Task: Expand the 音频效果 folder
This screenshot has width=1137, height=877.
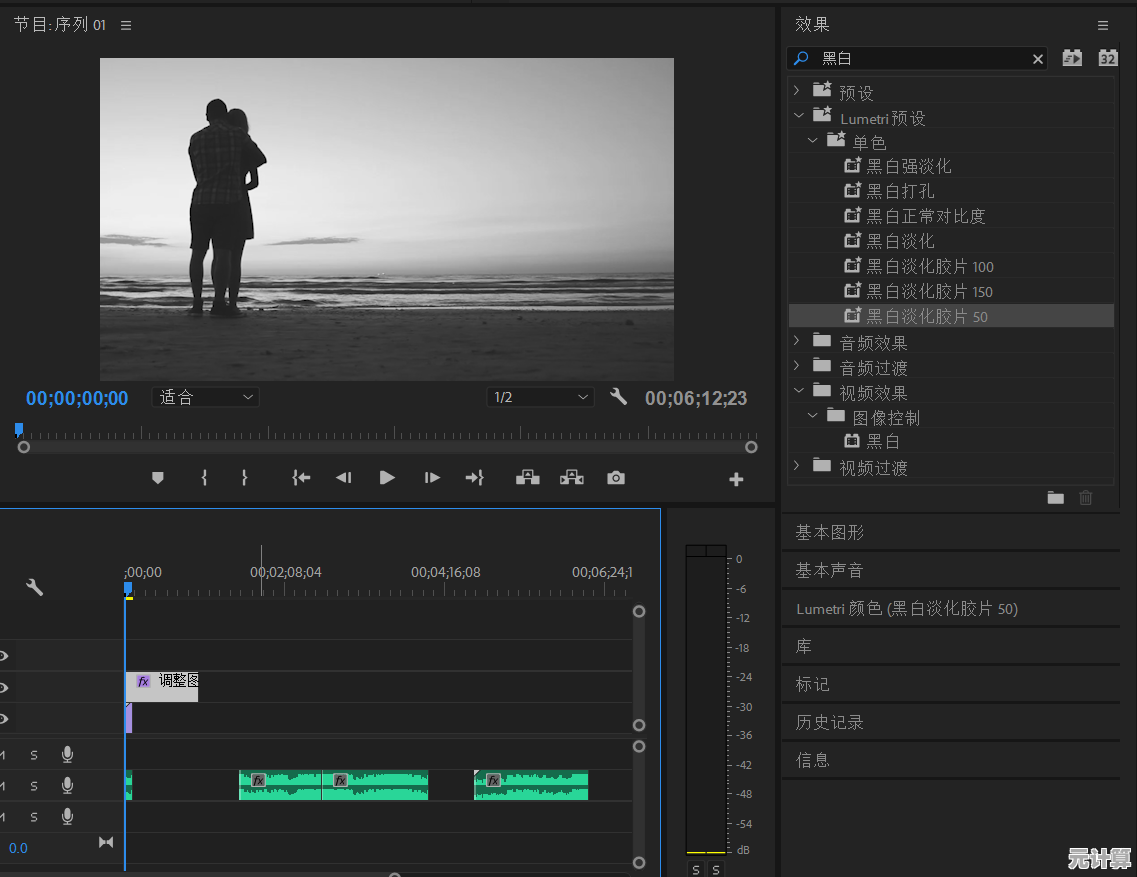Action: coord(797,341)
